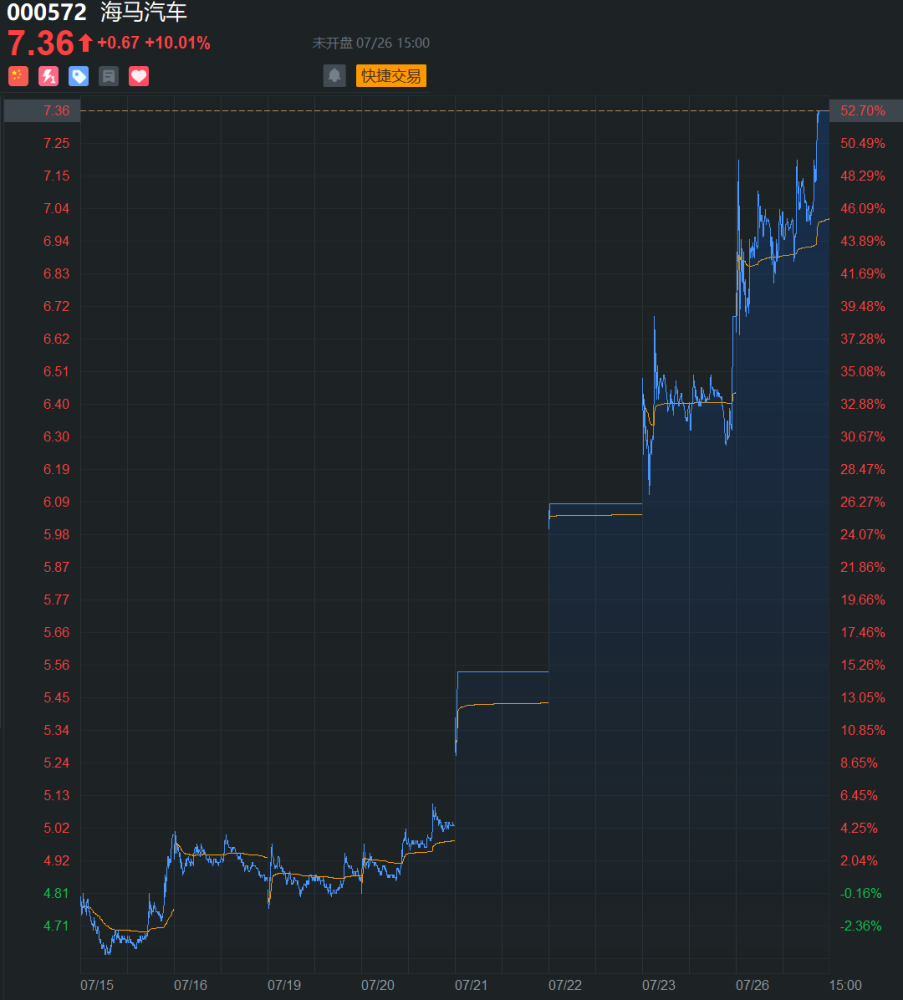This screenshot has height=1000, width=903.
Task: Click the 07/15 date label on axis
Action: pos(97,985)
